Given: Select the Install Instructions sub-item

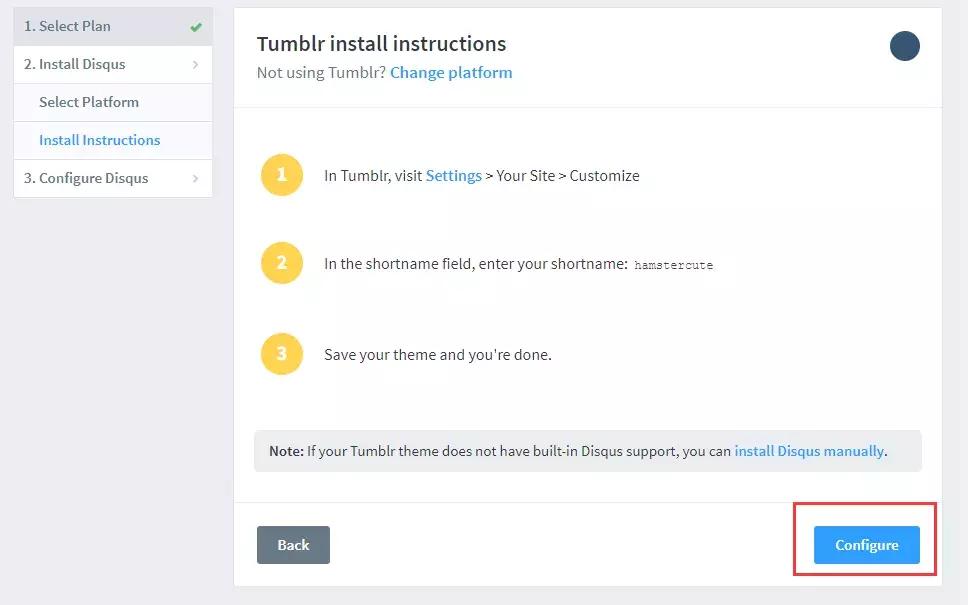Looking at the screenshot, I should 99,140.
